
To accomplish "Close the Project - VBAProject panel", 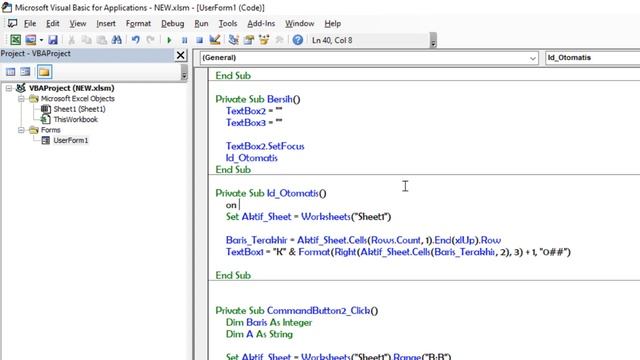I will (180, 55).
